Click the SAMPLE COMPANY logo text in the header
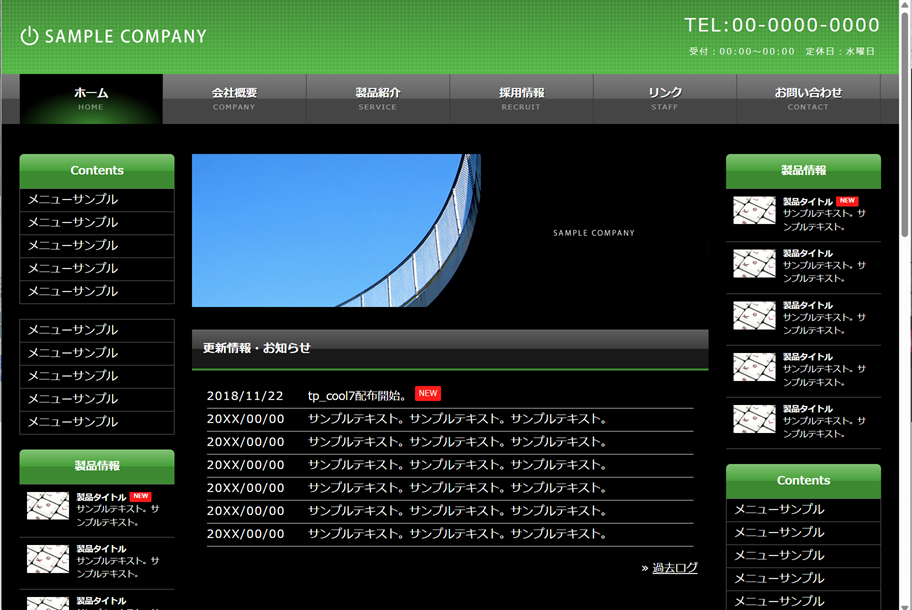This screenshot has width=912, height=610. (x=126, y=37)
